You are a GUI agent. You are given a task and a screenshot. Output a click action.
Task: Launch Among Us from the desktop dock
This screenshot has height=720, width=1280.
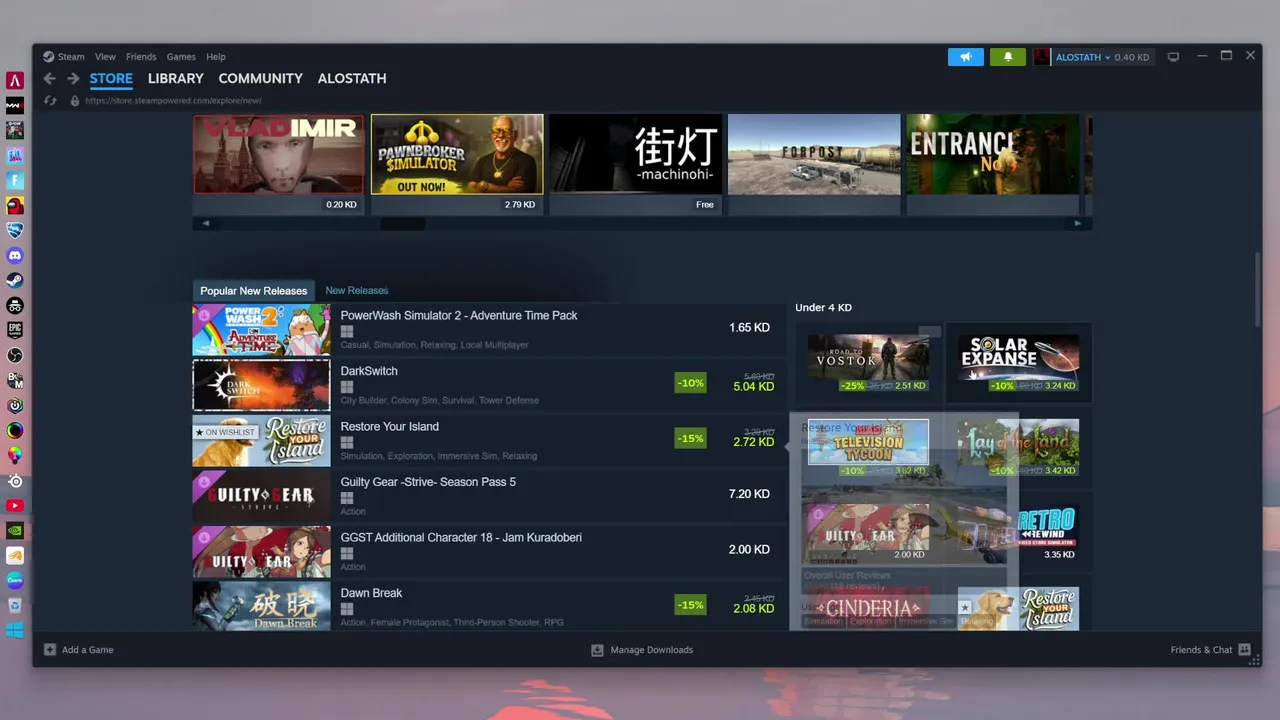[x=15, y=206]
